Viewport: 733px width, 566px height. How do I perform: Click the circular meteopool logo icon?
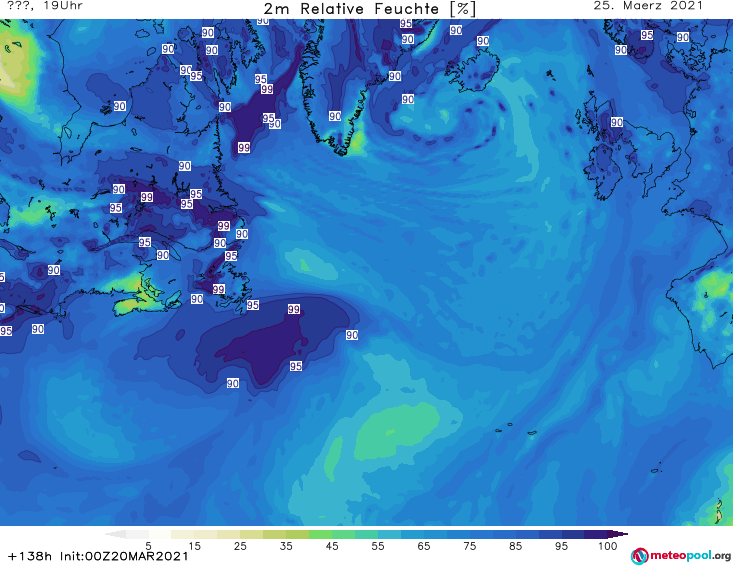[x=639, y=556]
